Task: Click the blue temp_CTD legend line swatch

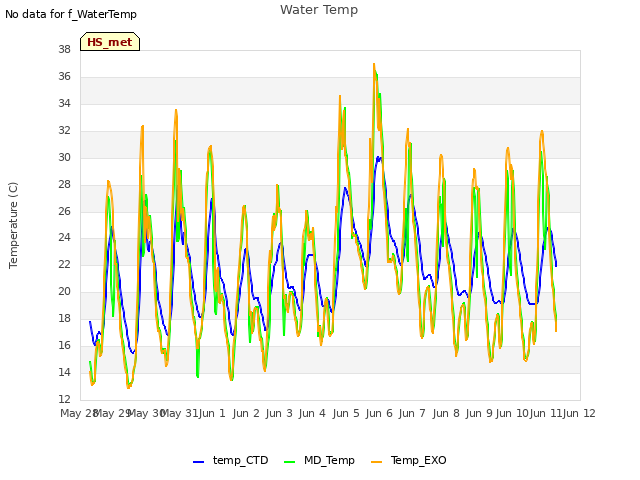Action: pyautogui.click(x=198, y=462)
